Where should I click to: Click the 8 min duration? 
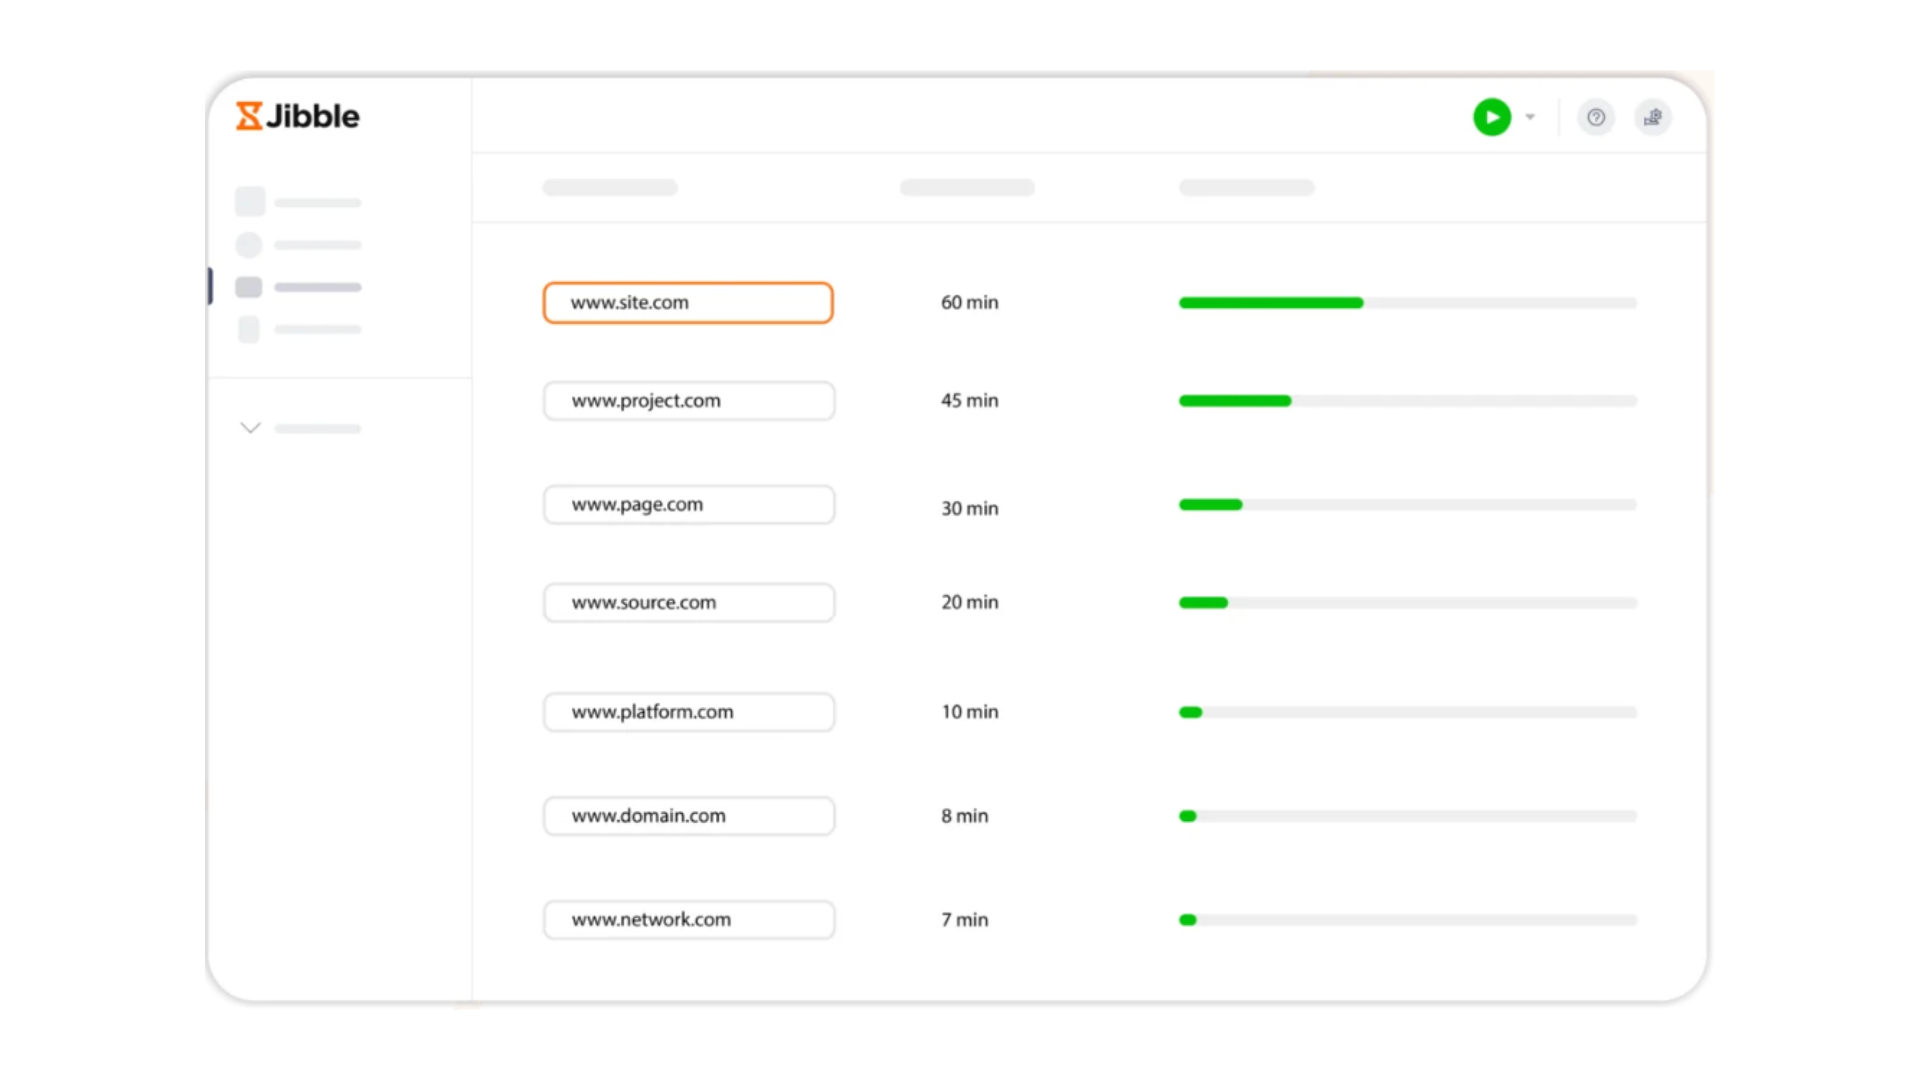(x=964, y=816)
